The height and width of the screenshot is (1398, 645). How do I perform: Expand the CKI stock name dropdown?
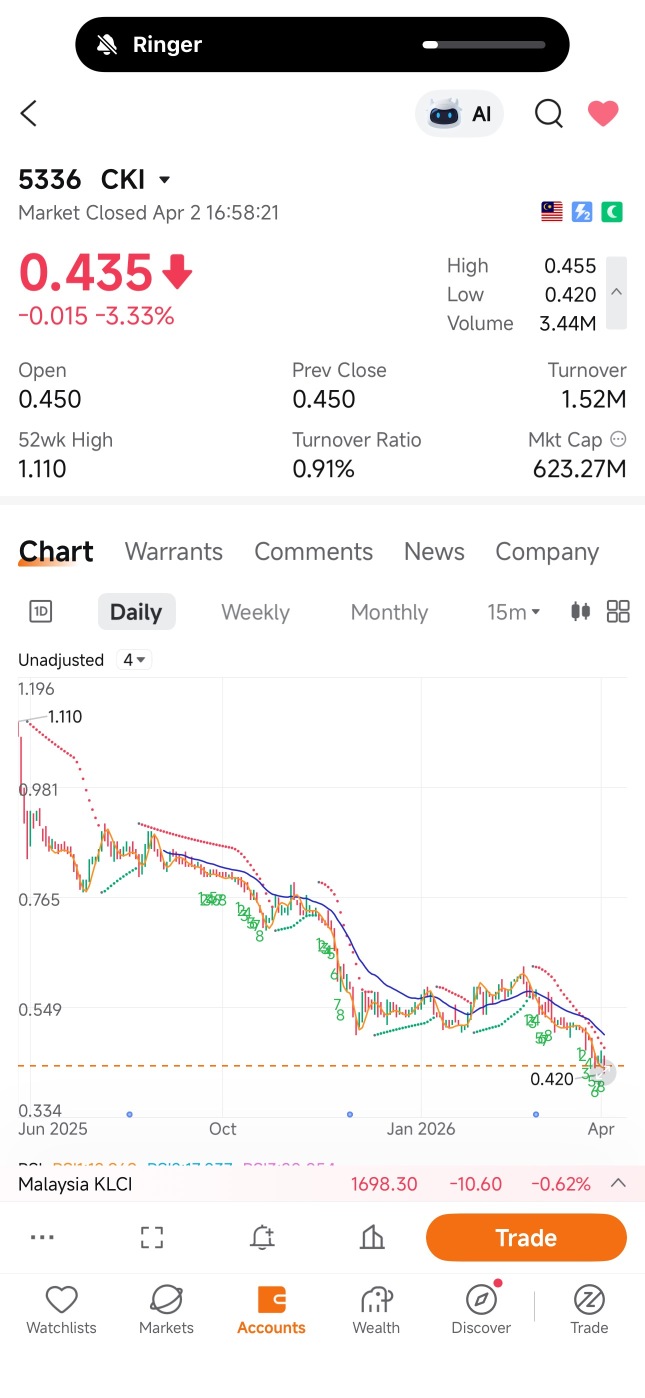pos(164,180)
